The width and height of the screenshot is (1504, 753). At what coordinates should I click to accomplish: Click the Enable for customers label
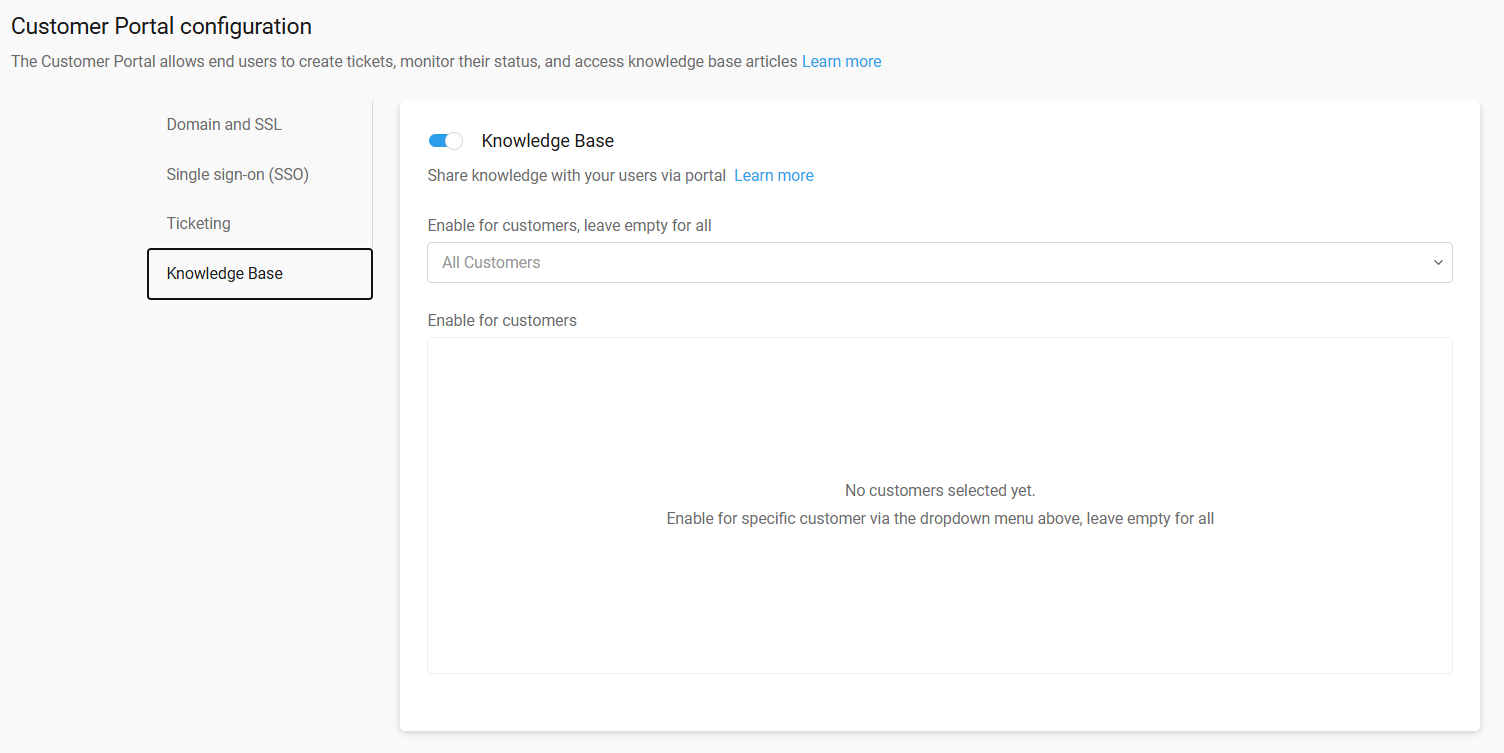(502, 320)
